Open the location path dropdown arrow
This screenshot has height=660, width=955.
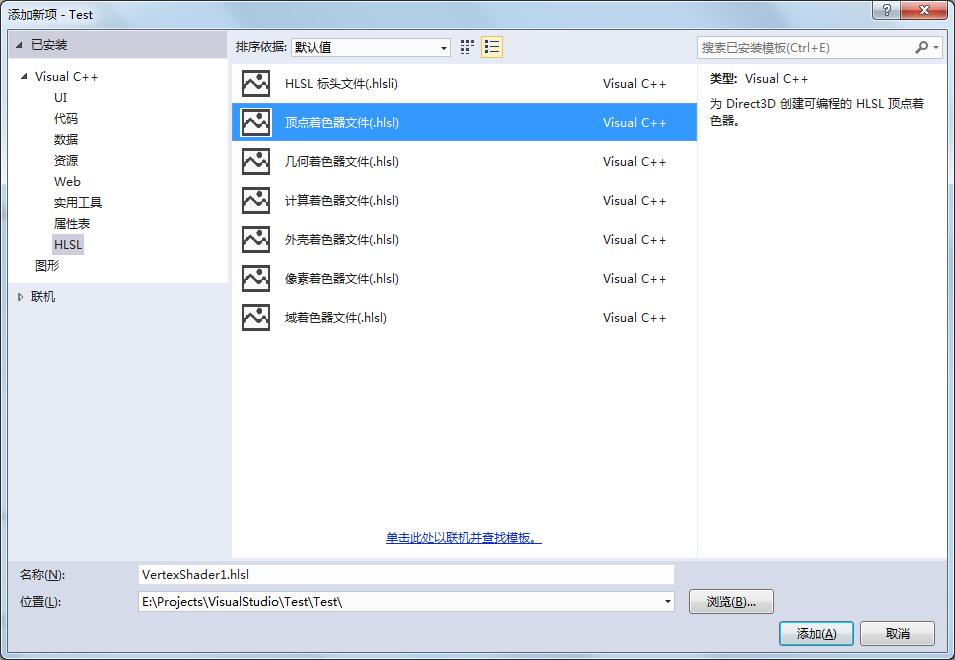(x=668, y=602)
